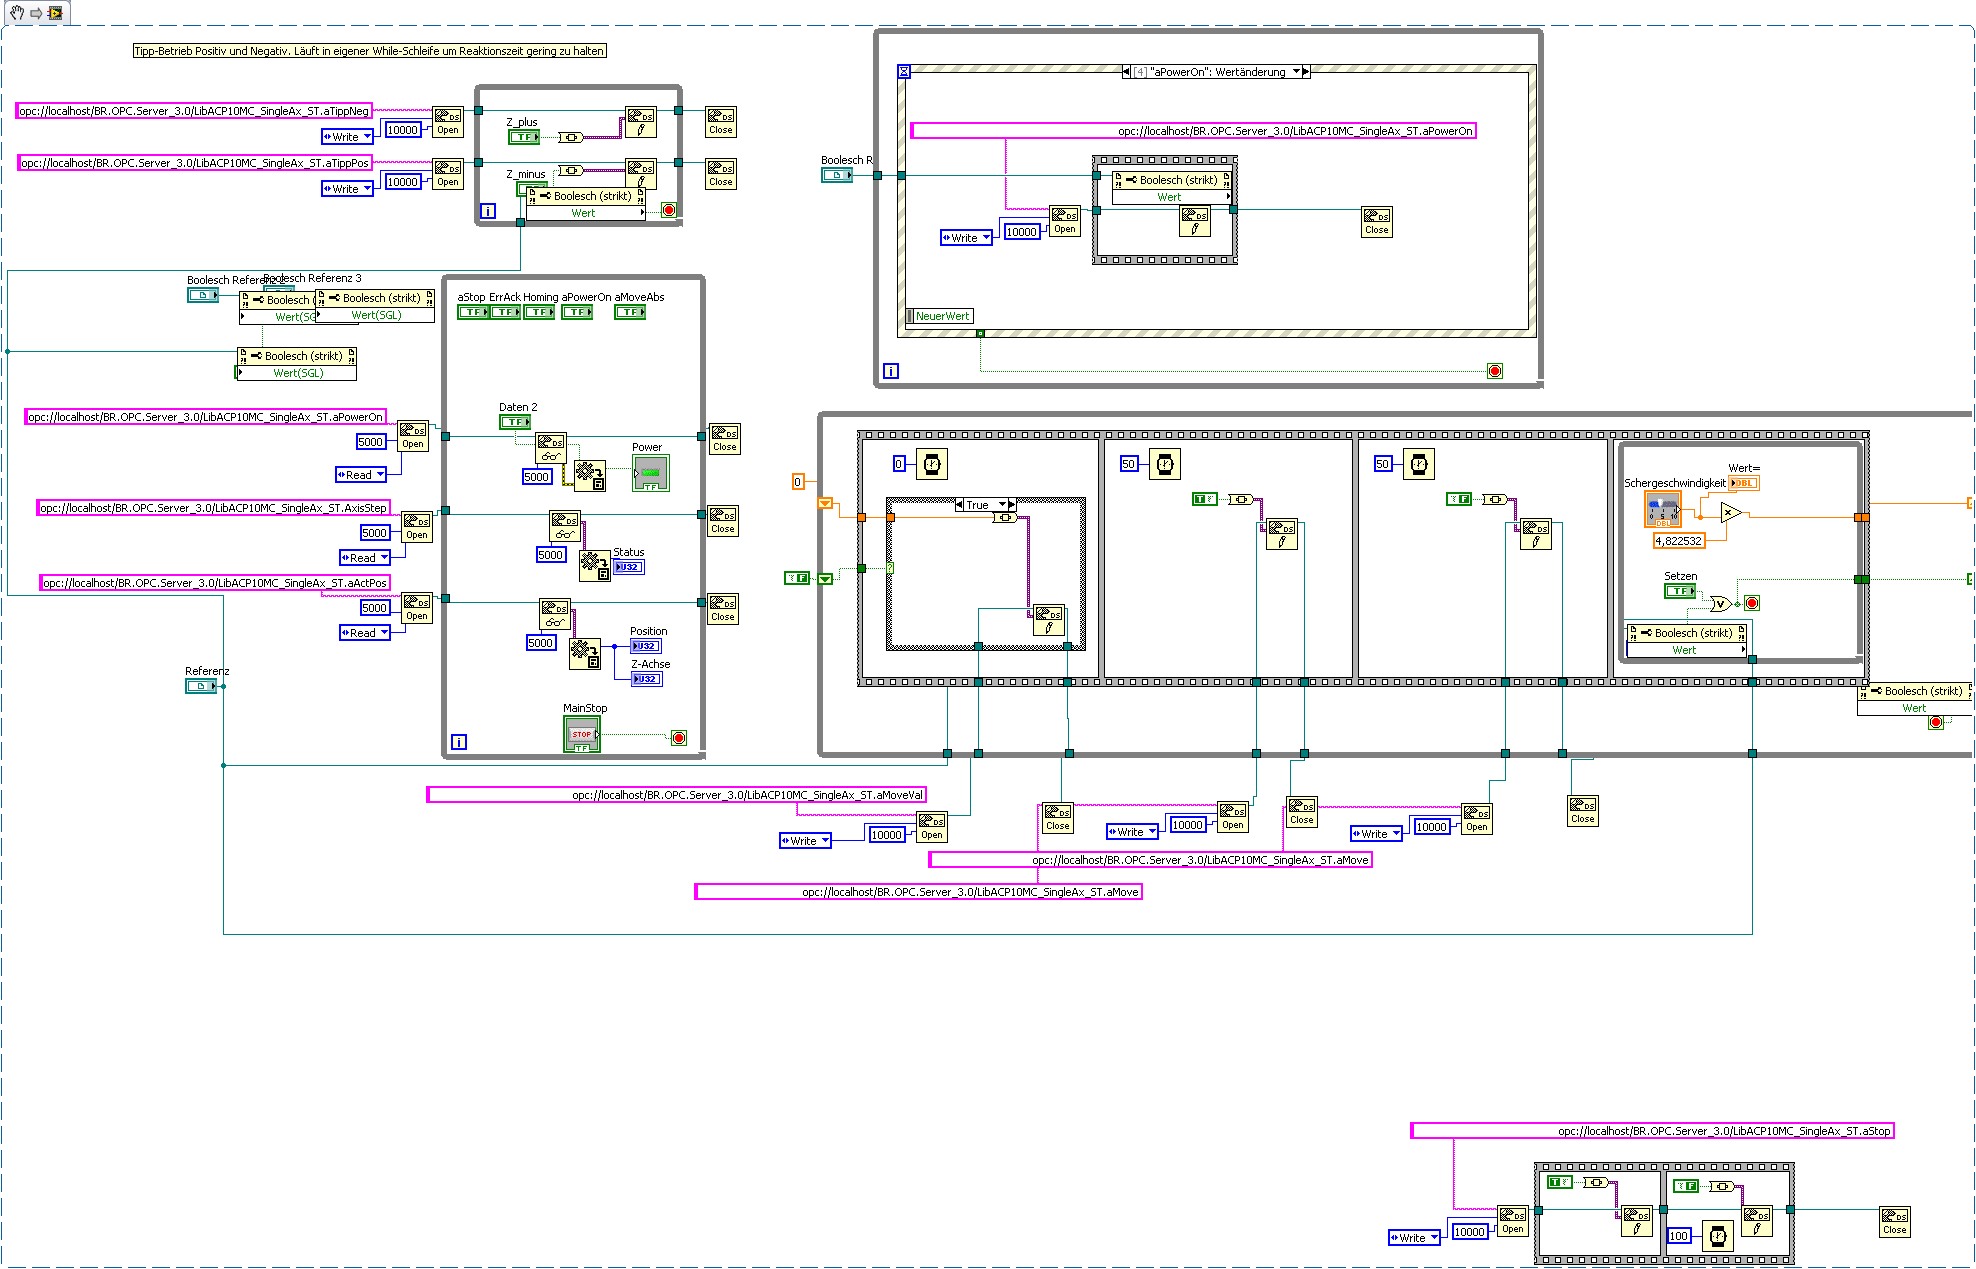Click the wait timer wired to 100
Image resolution: width=1976 pixels, height=1269 pixels.
(1717, 1236)
